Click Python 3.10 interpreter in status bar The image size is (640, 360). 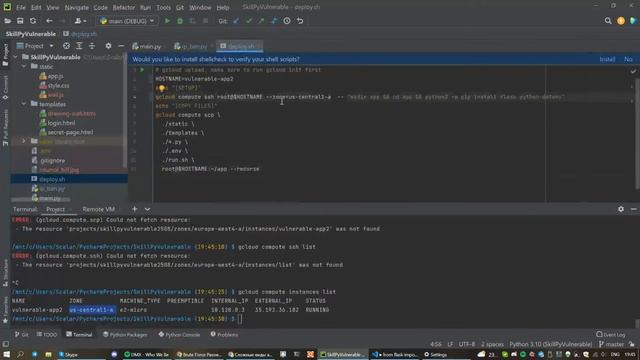[x=551, y=344]
